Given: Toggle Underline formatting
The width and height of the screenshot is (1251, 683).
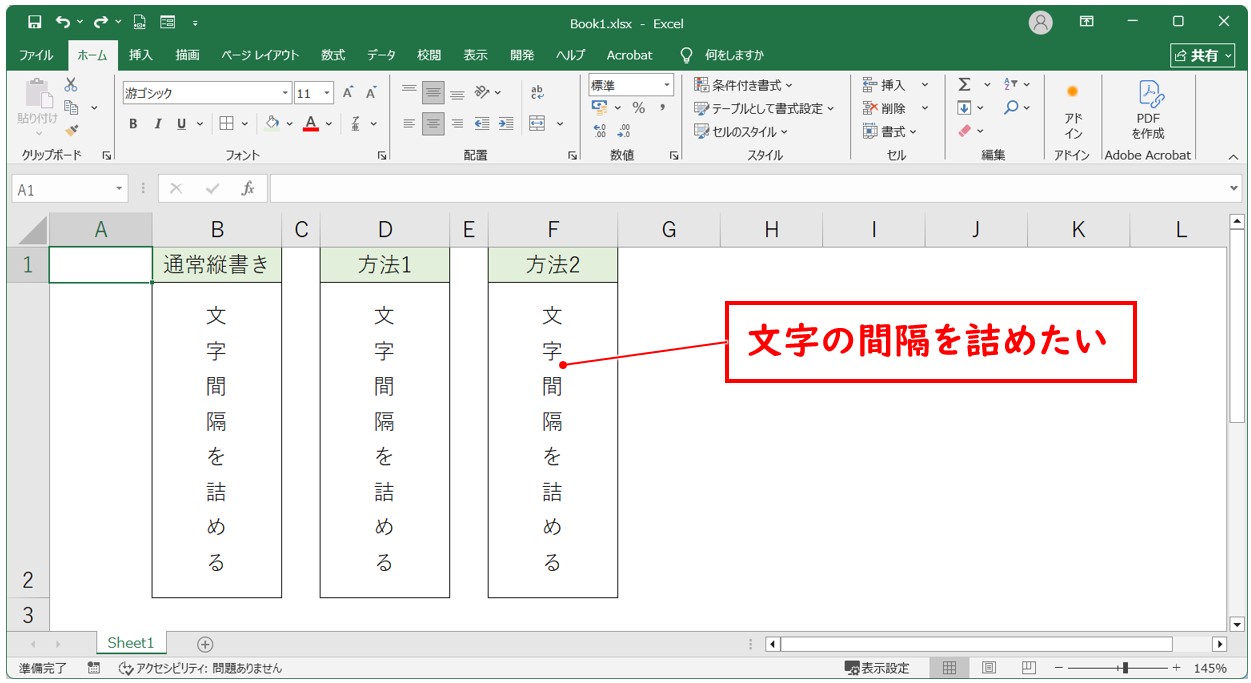Looking at the screenshot, I should [x=181, y=124].
